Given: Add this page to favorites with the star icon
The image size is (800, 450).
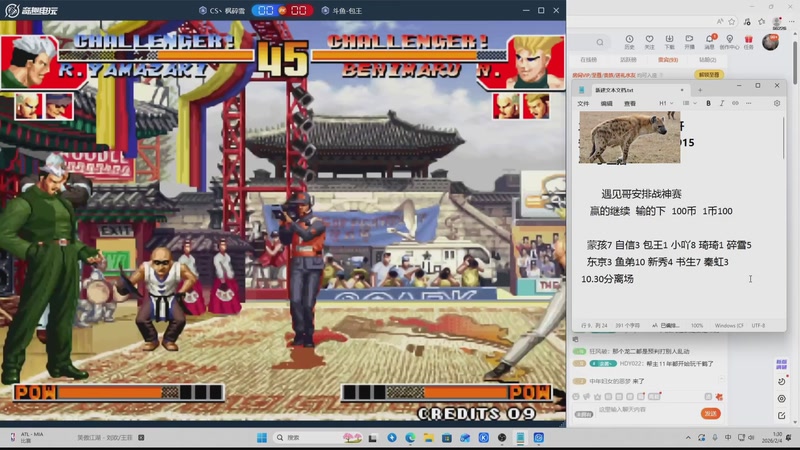Looking at the screenshot, I should (732, 21).
